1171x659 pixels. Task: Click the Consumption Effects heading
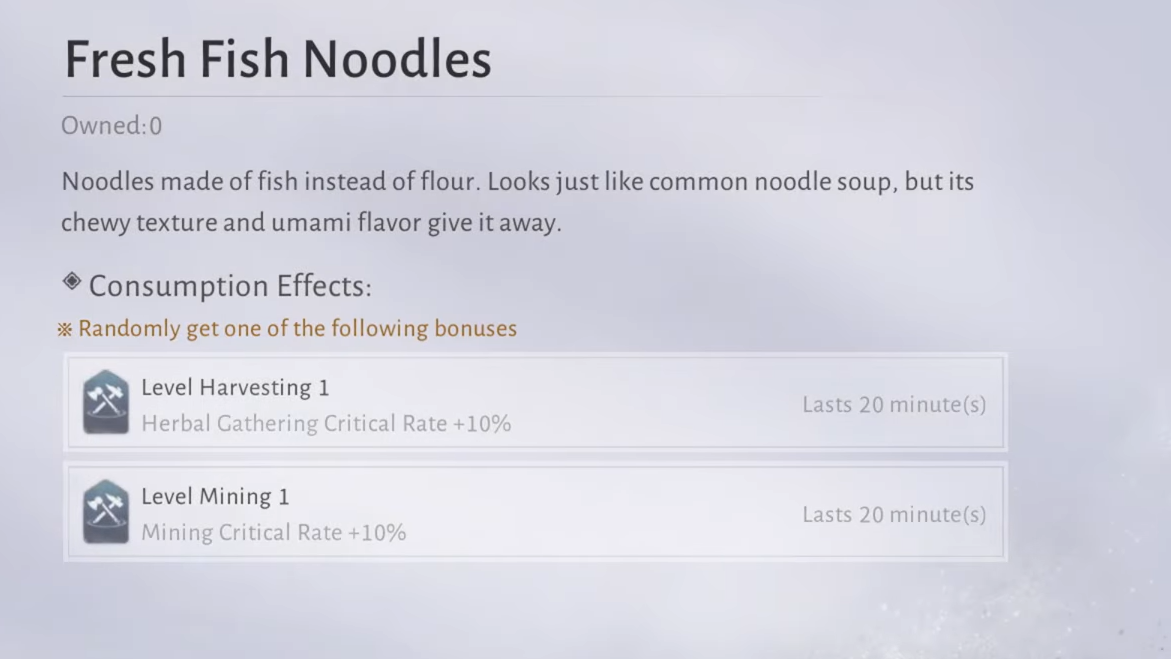230,287
